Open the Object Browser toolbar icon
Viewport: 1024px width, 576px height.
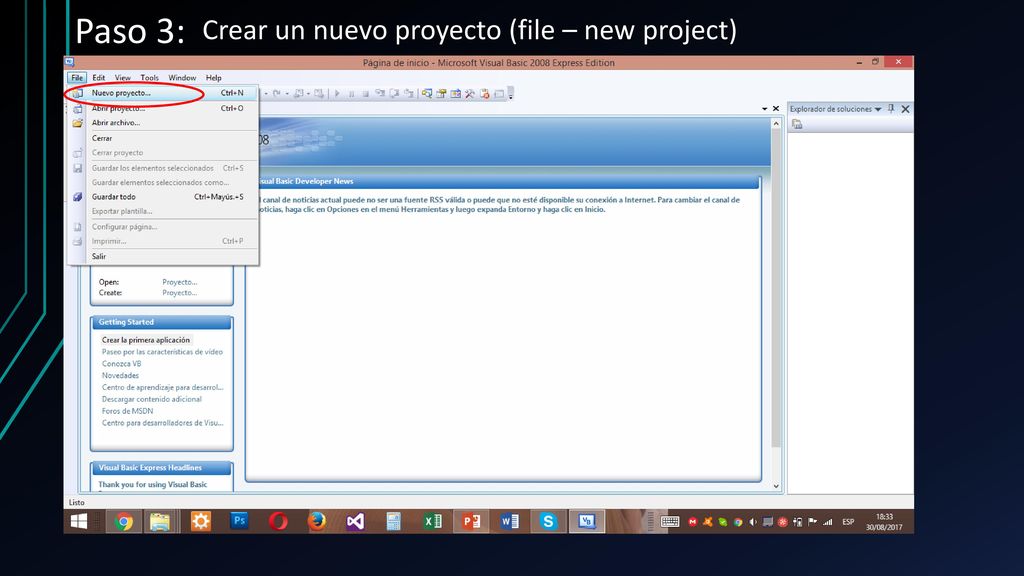coord(456,93)
